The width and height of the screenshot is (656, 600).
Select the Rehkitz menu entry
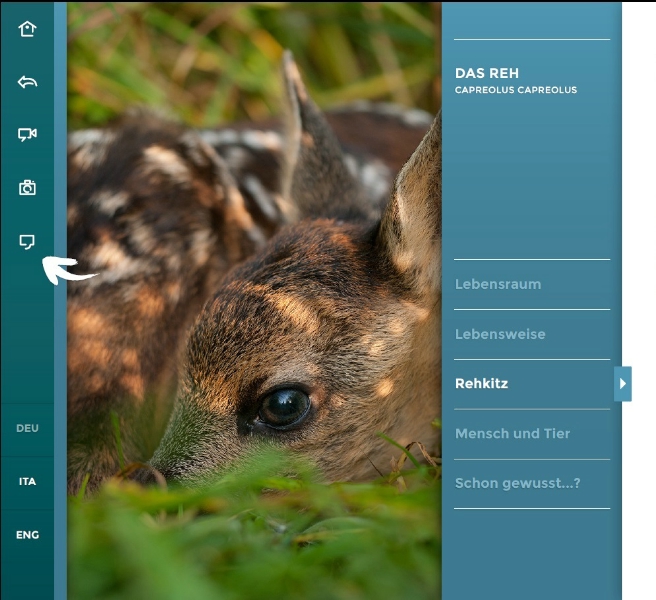pyautogui.click(x=481, y=383)
